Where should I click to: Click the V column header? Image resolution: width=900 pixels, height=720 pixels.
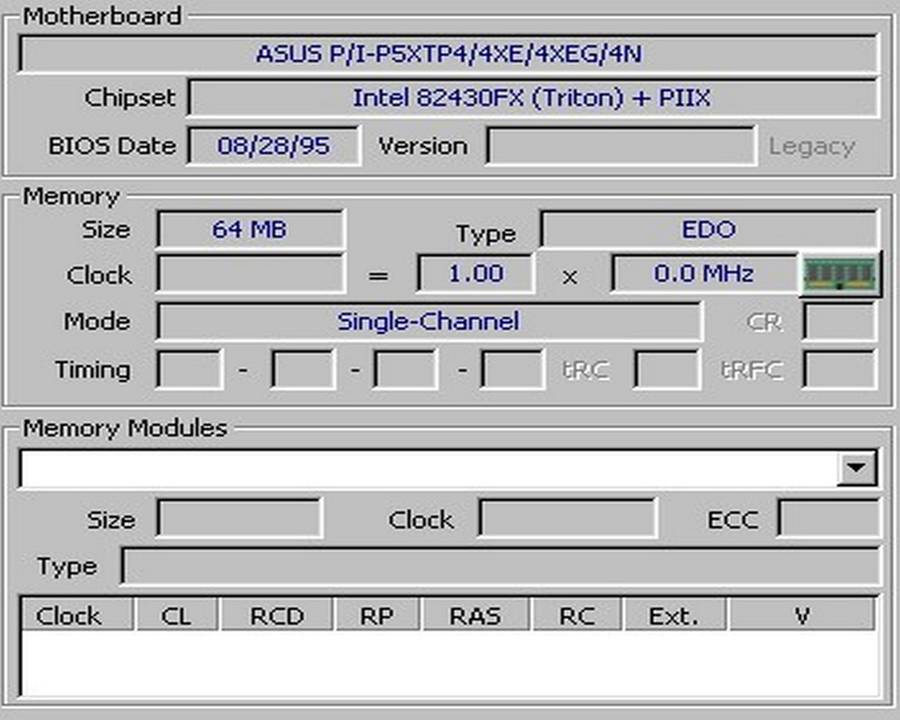click(801, 616)
